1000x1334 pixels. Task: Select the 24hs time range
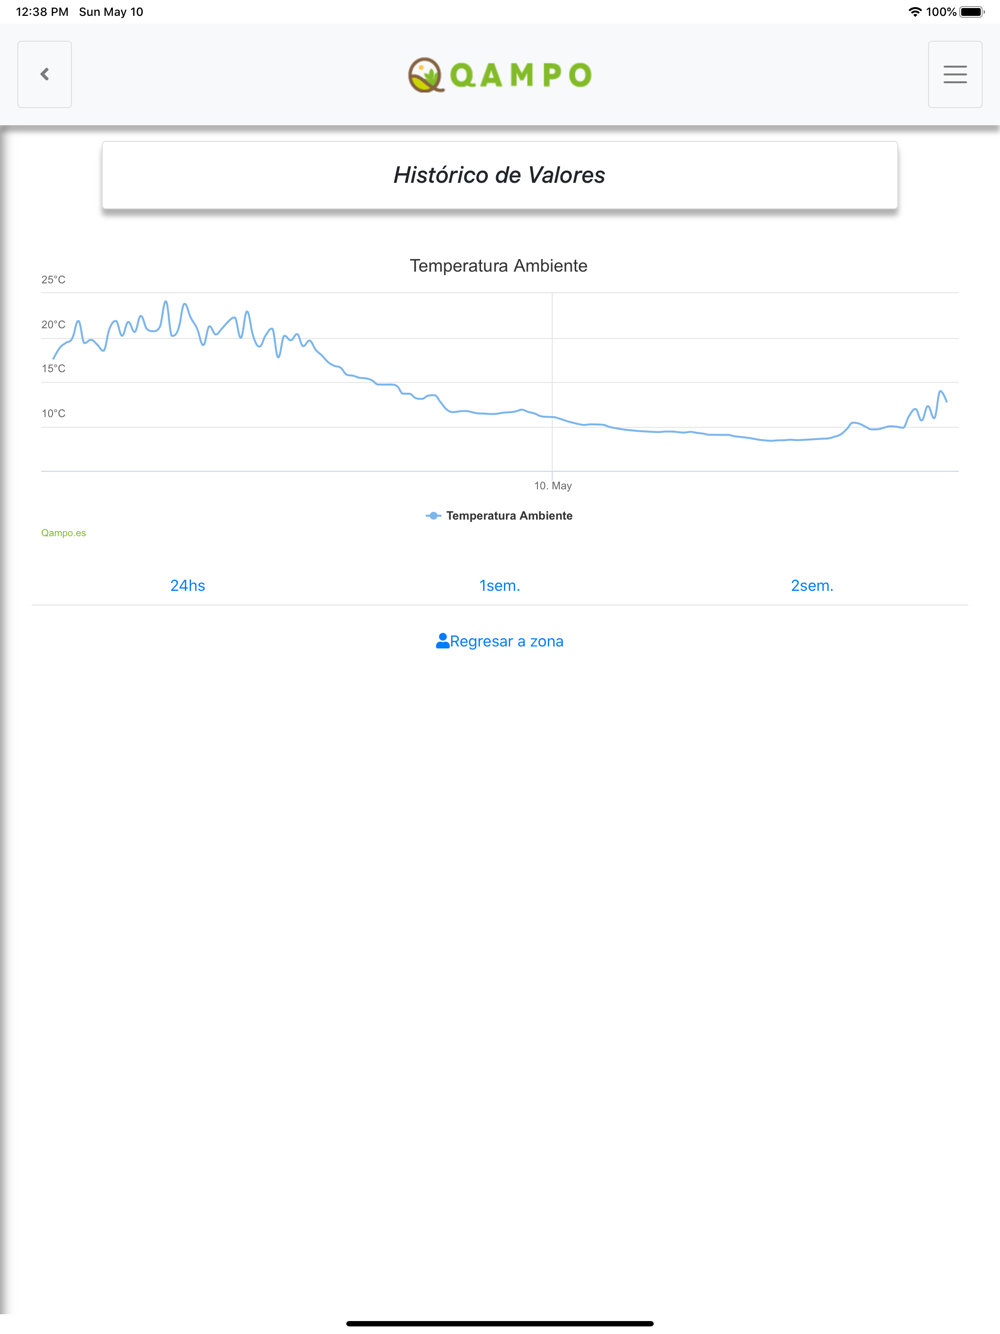tap(188, 586)
